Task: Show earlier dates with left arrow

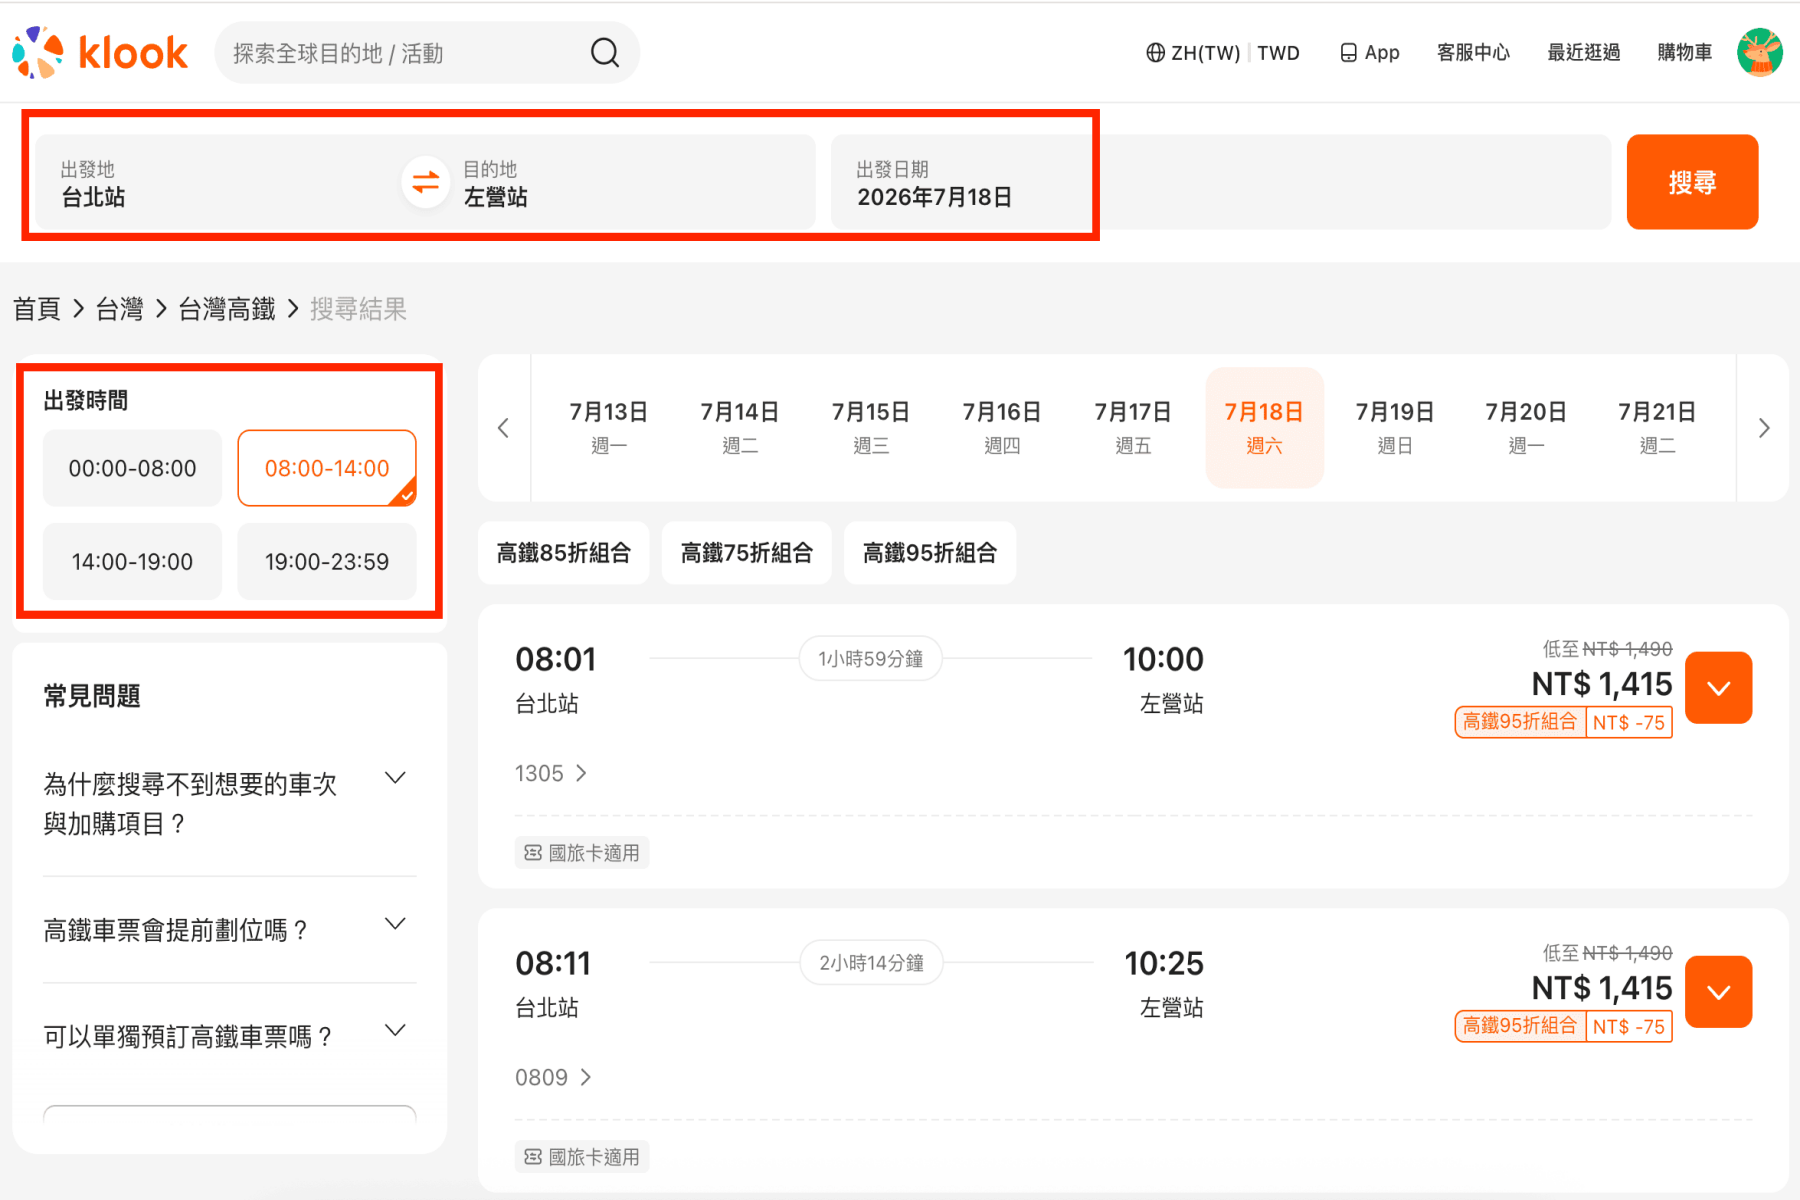Action: 504,428
